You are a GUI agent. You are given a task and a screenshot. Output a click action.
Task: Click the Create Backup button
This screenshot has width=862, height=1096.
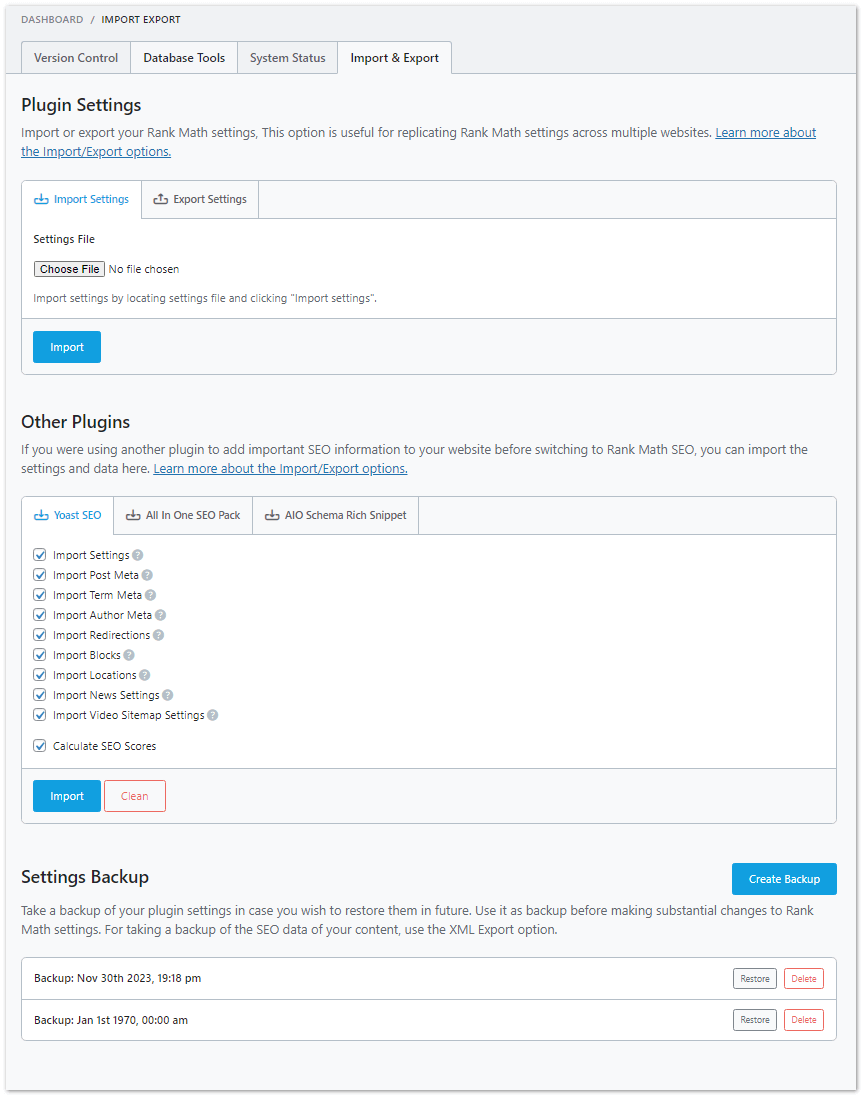784,879
